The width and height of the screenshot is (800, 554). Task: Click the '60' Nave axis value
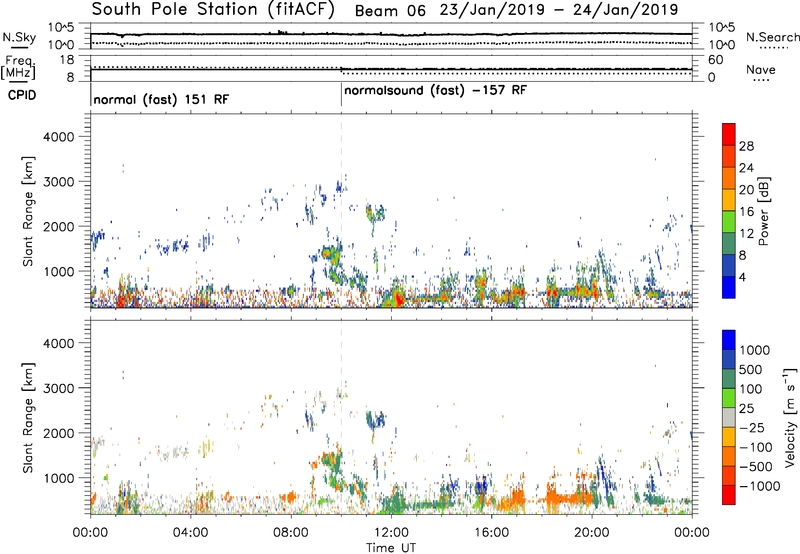pos(716,60)
